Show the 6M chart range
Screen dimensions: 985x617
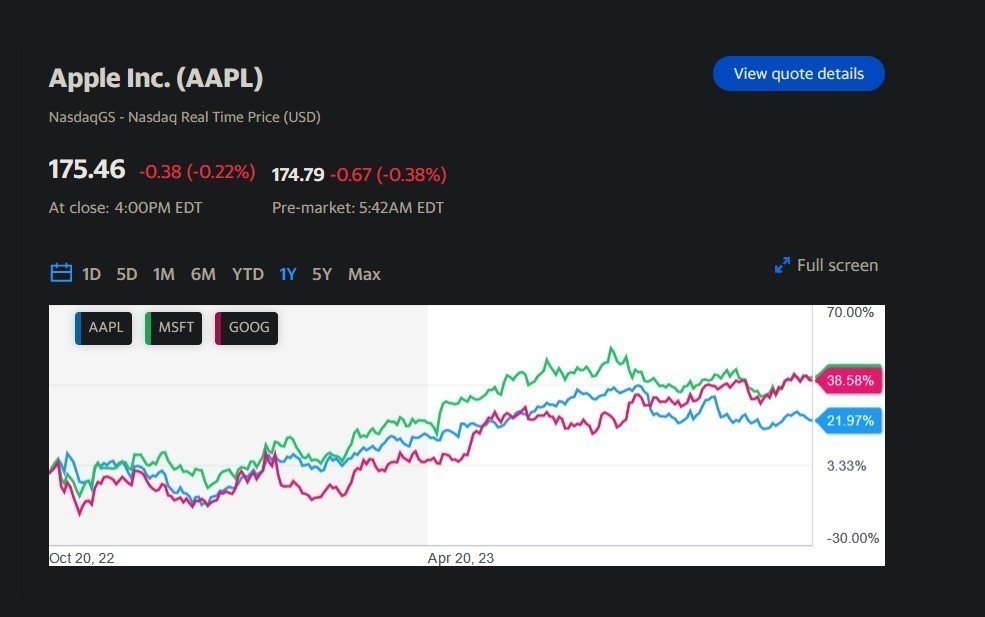pyautogui.click(x=203, y=274)
